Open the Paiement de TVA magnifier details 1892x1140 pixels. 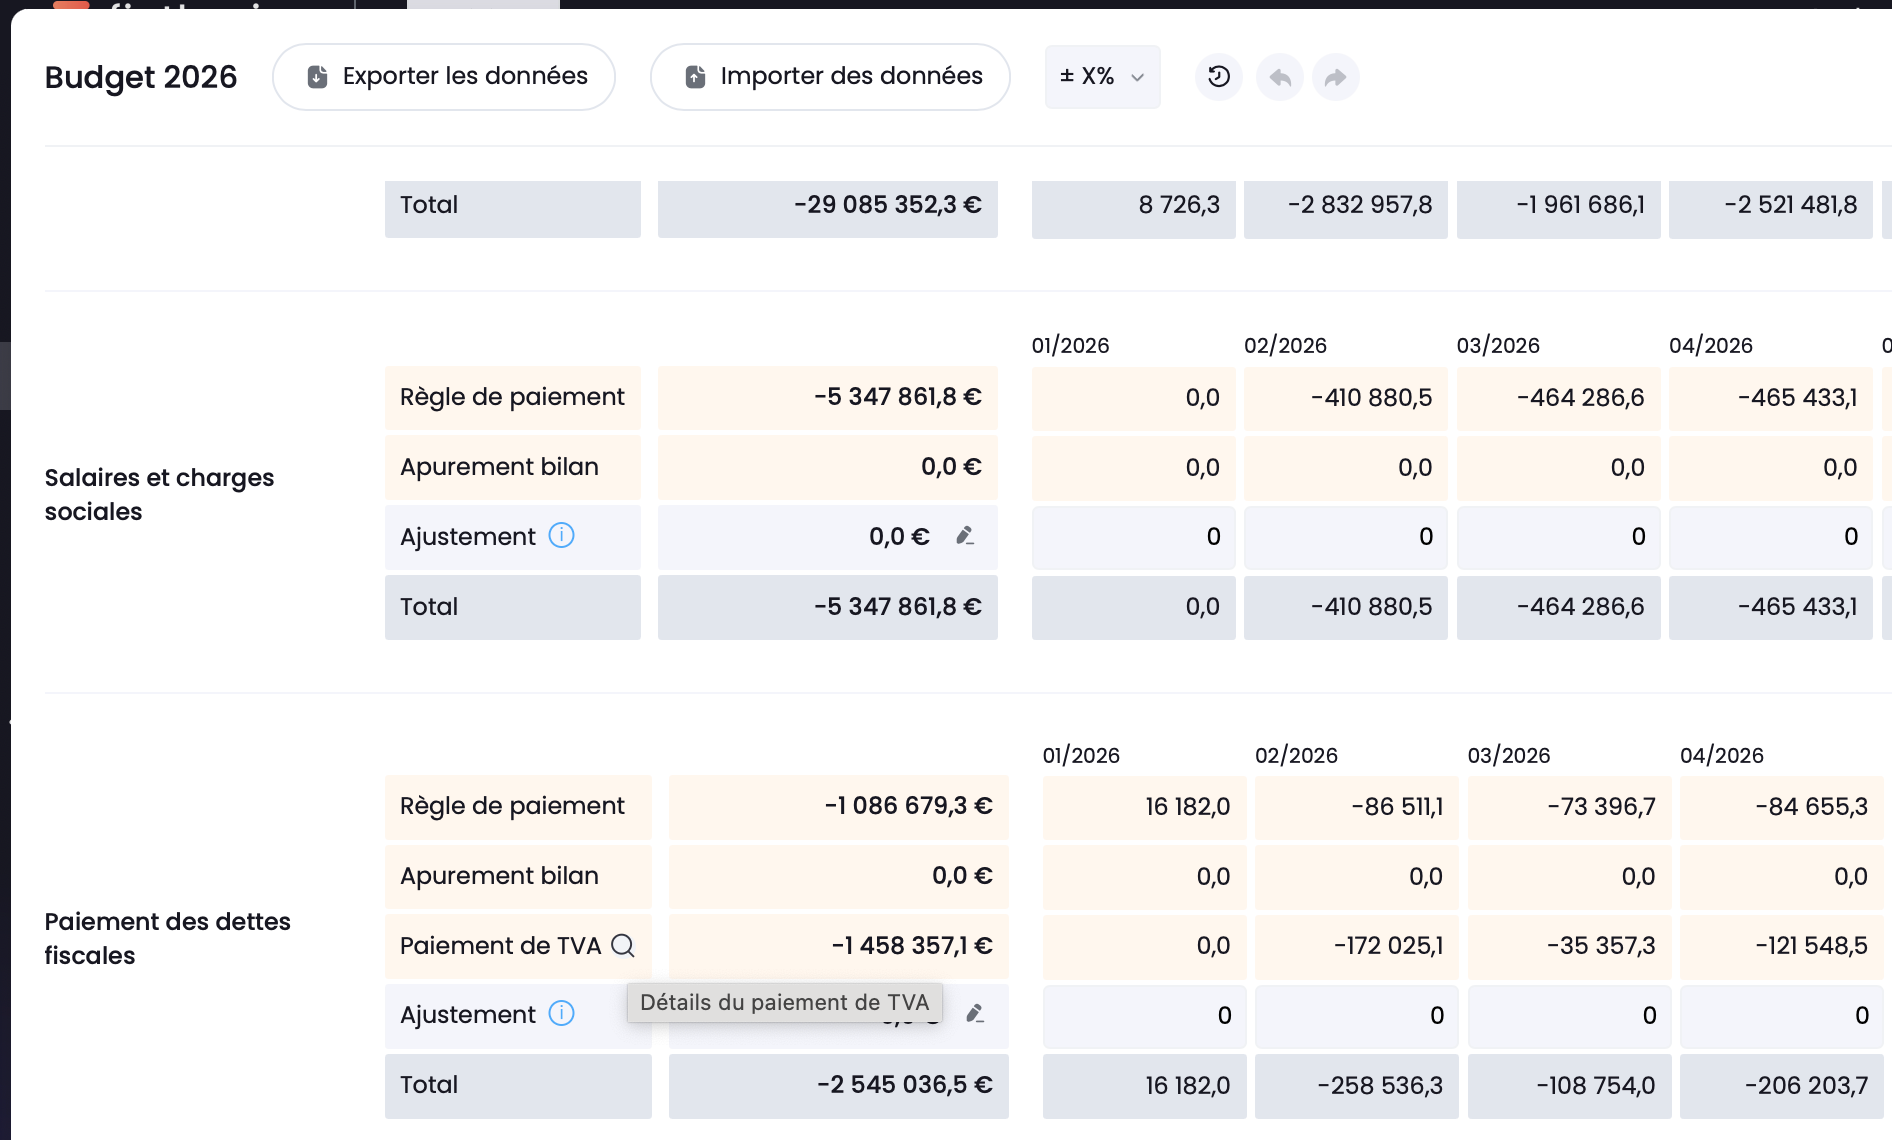tap(623, 945)
